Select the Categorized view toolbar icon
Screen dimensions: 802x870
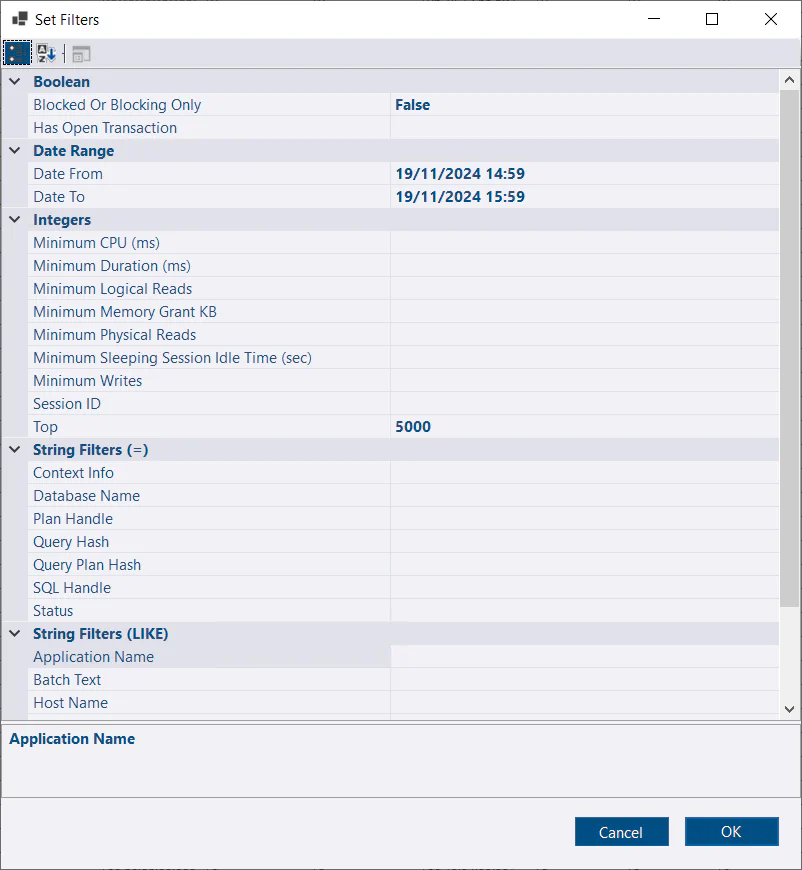17,54
